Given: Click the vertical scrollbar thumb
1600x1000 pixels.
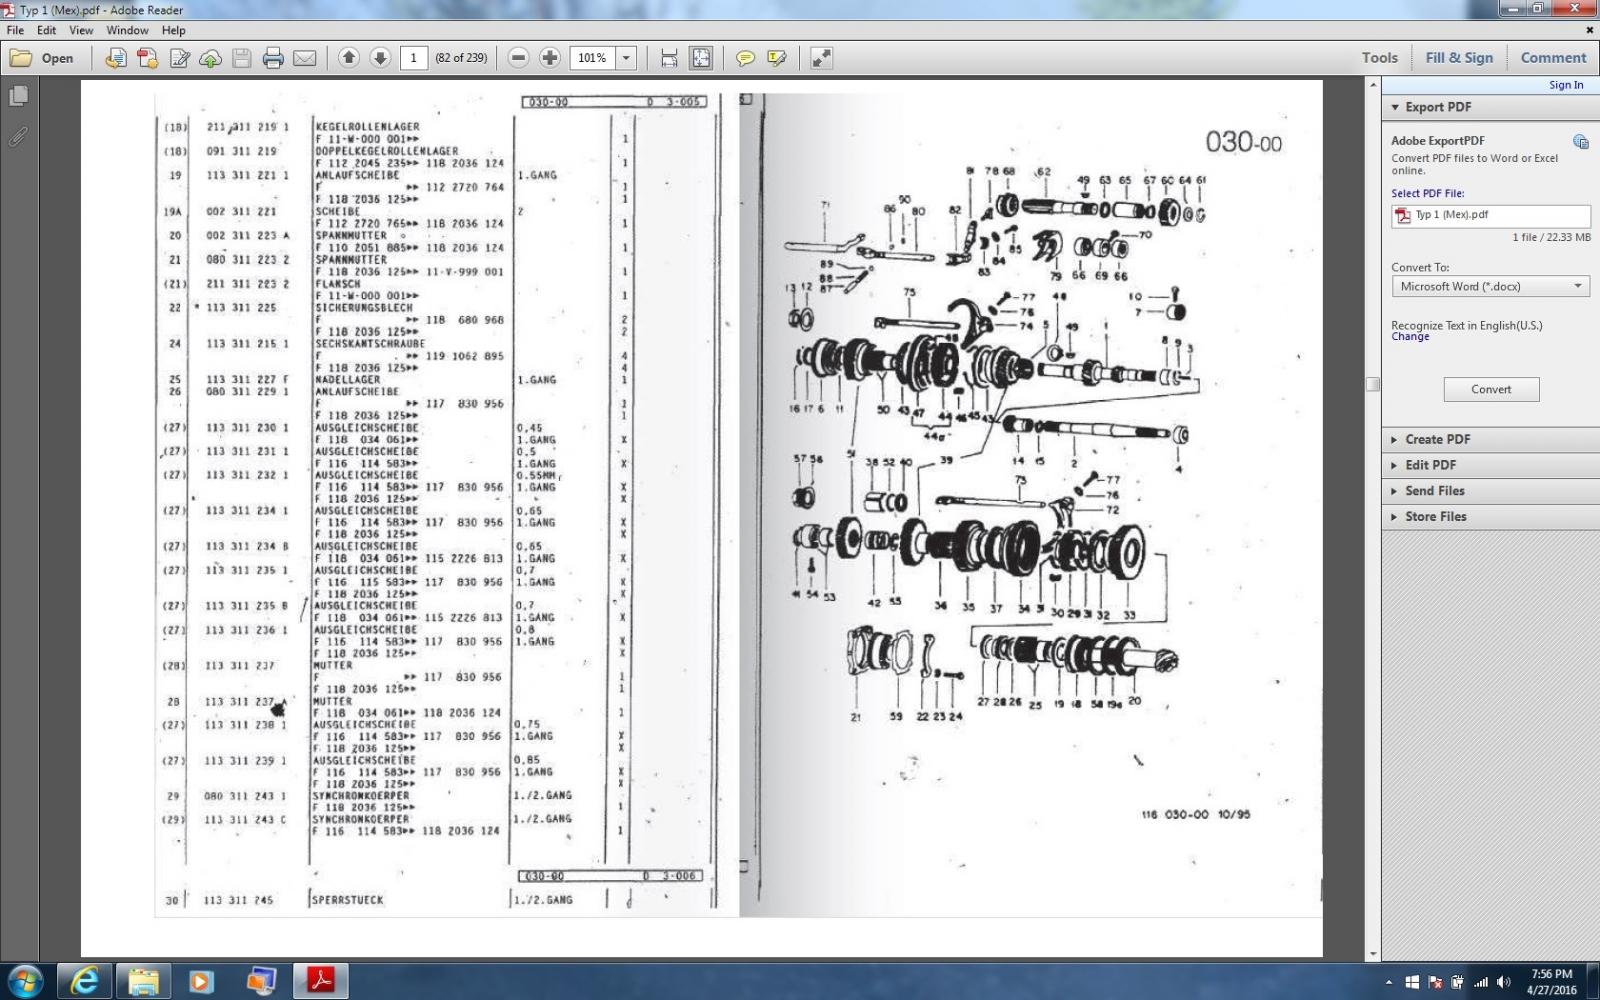Looking at the screenshot, I should click(x=1373, y=384).
